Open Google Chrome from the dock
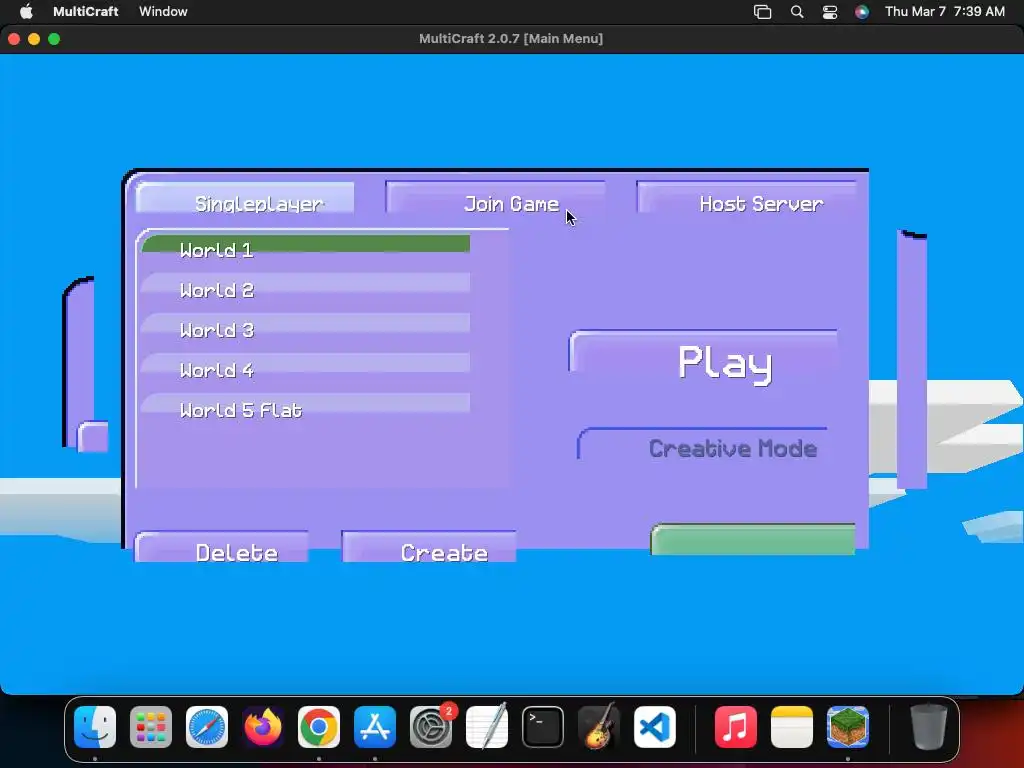The height and width of the screenshot is (768, 1024). (x=319, y=727)
